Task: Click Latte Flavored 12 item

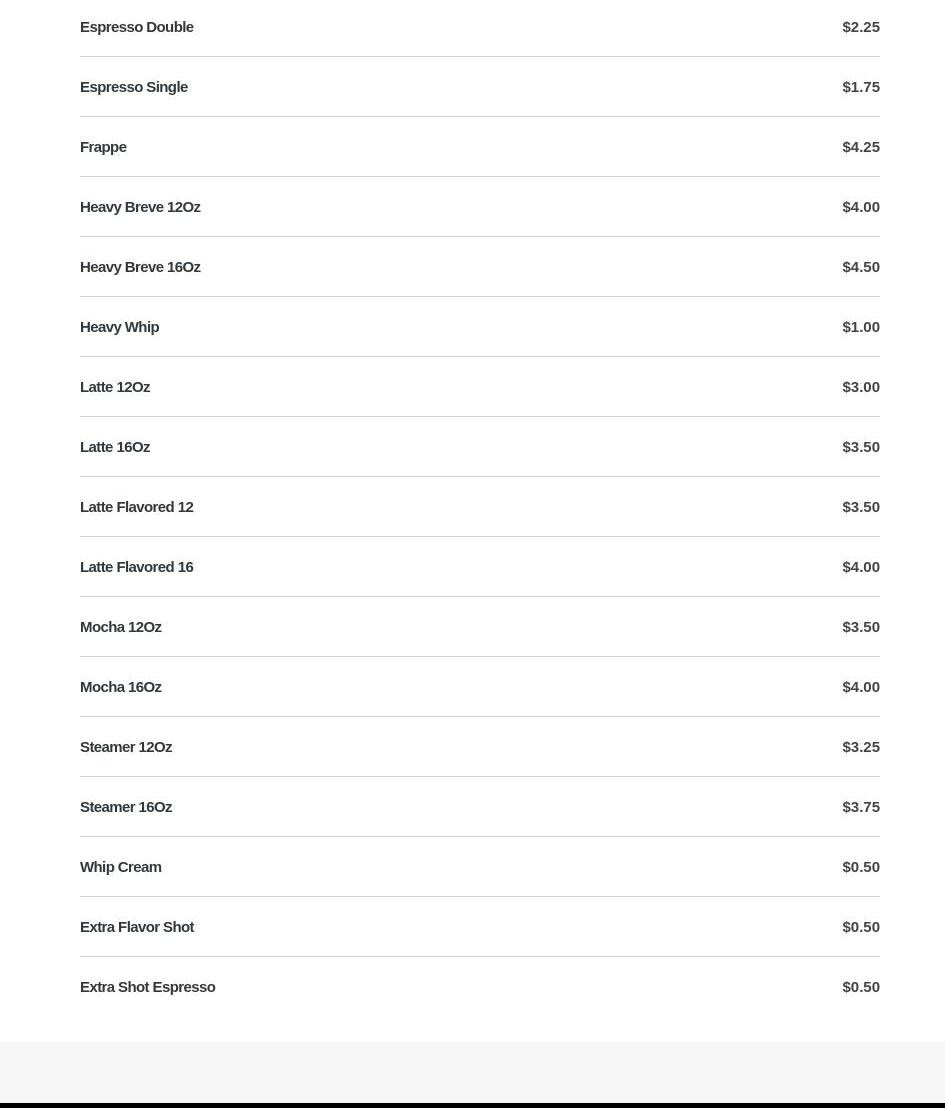Action: pos(137,507)
